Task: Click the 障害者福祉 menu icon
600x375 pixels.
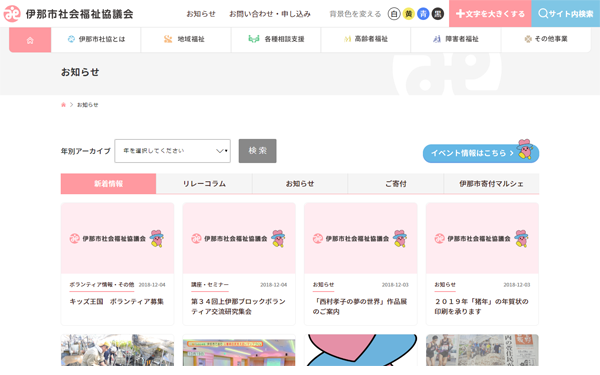Action: click(x=437, y=39)
